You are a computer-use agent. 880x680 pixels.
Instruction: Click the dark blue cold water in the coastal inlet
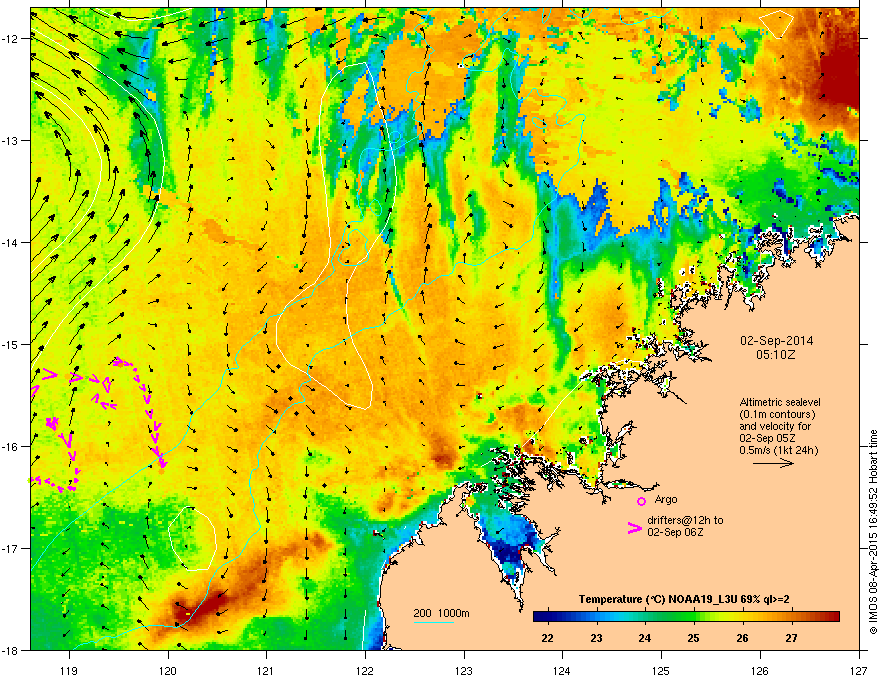[x=510, y=553]
